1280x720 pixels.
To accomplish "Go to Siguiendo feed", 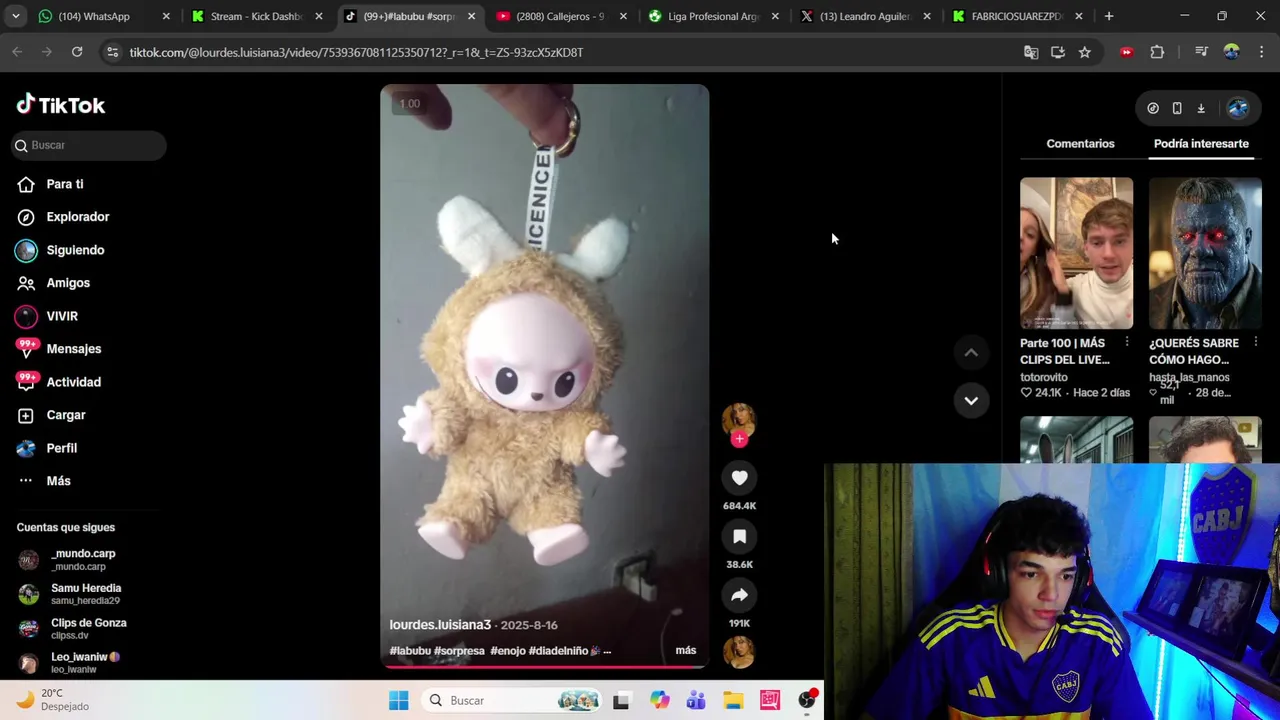I will pyautogui.click(x=75, y=250).
